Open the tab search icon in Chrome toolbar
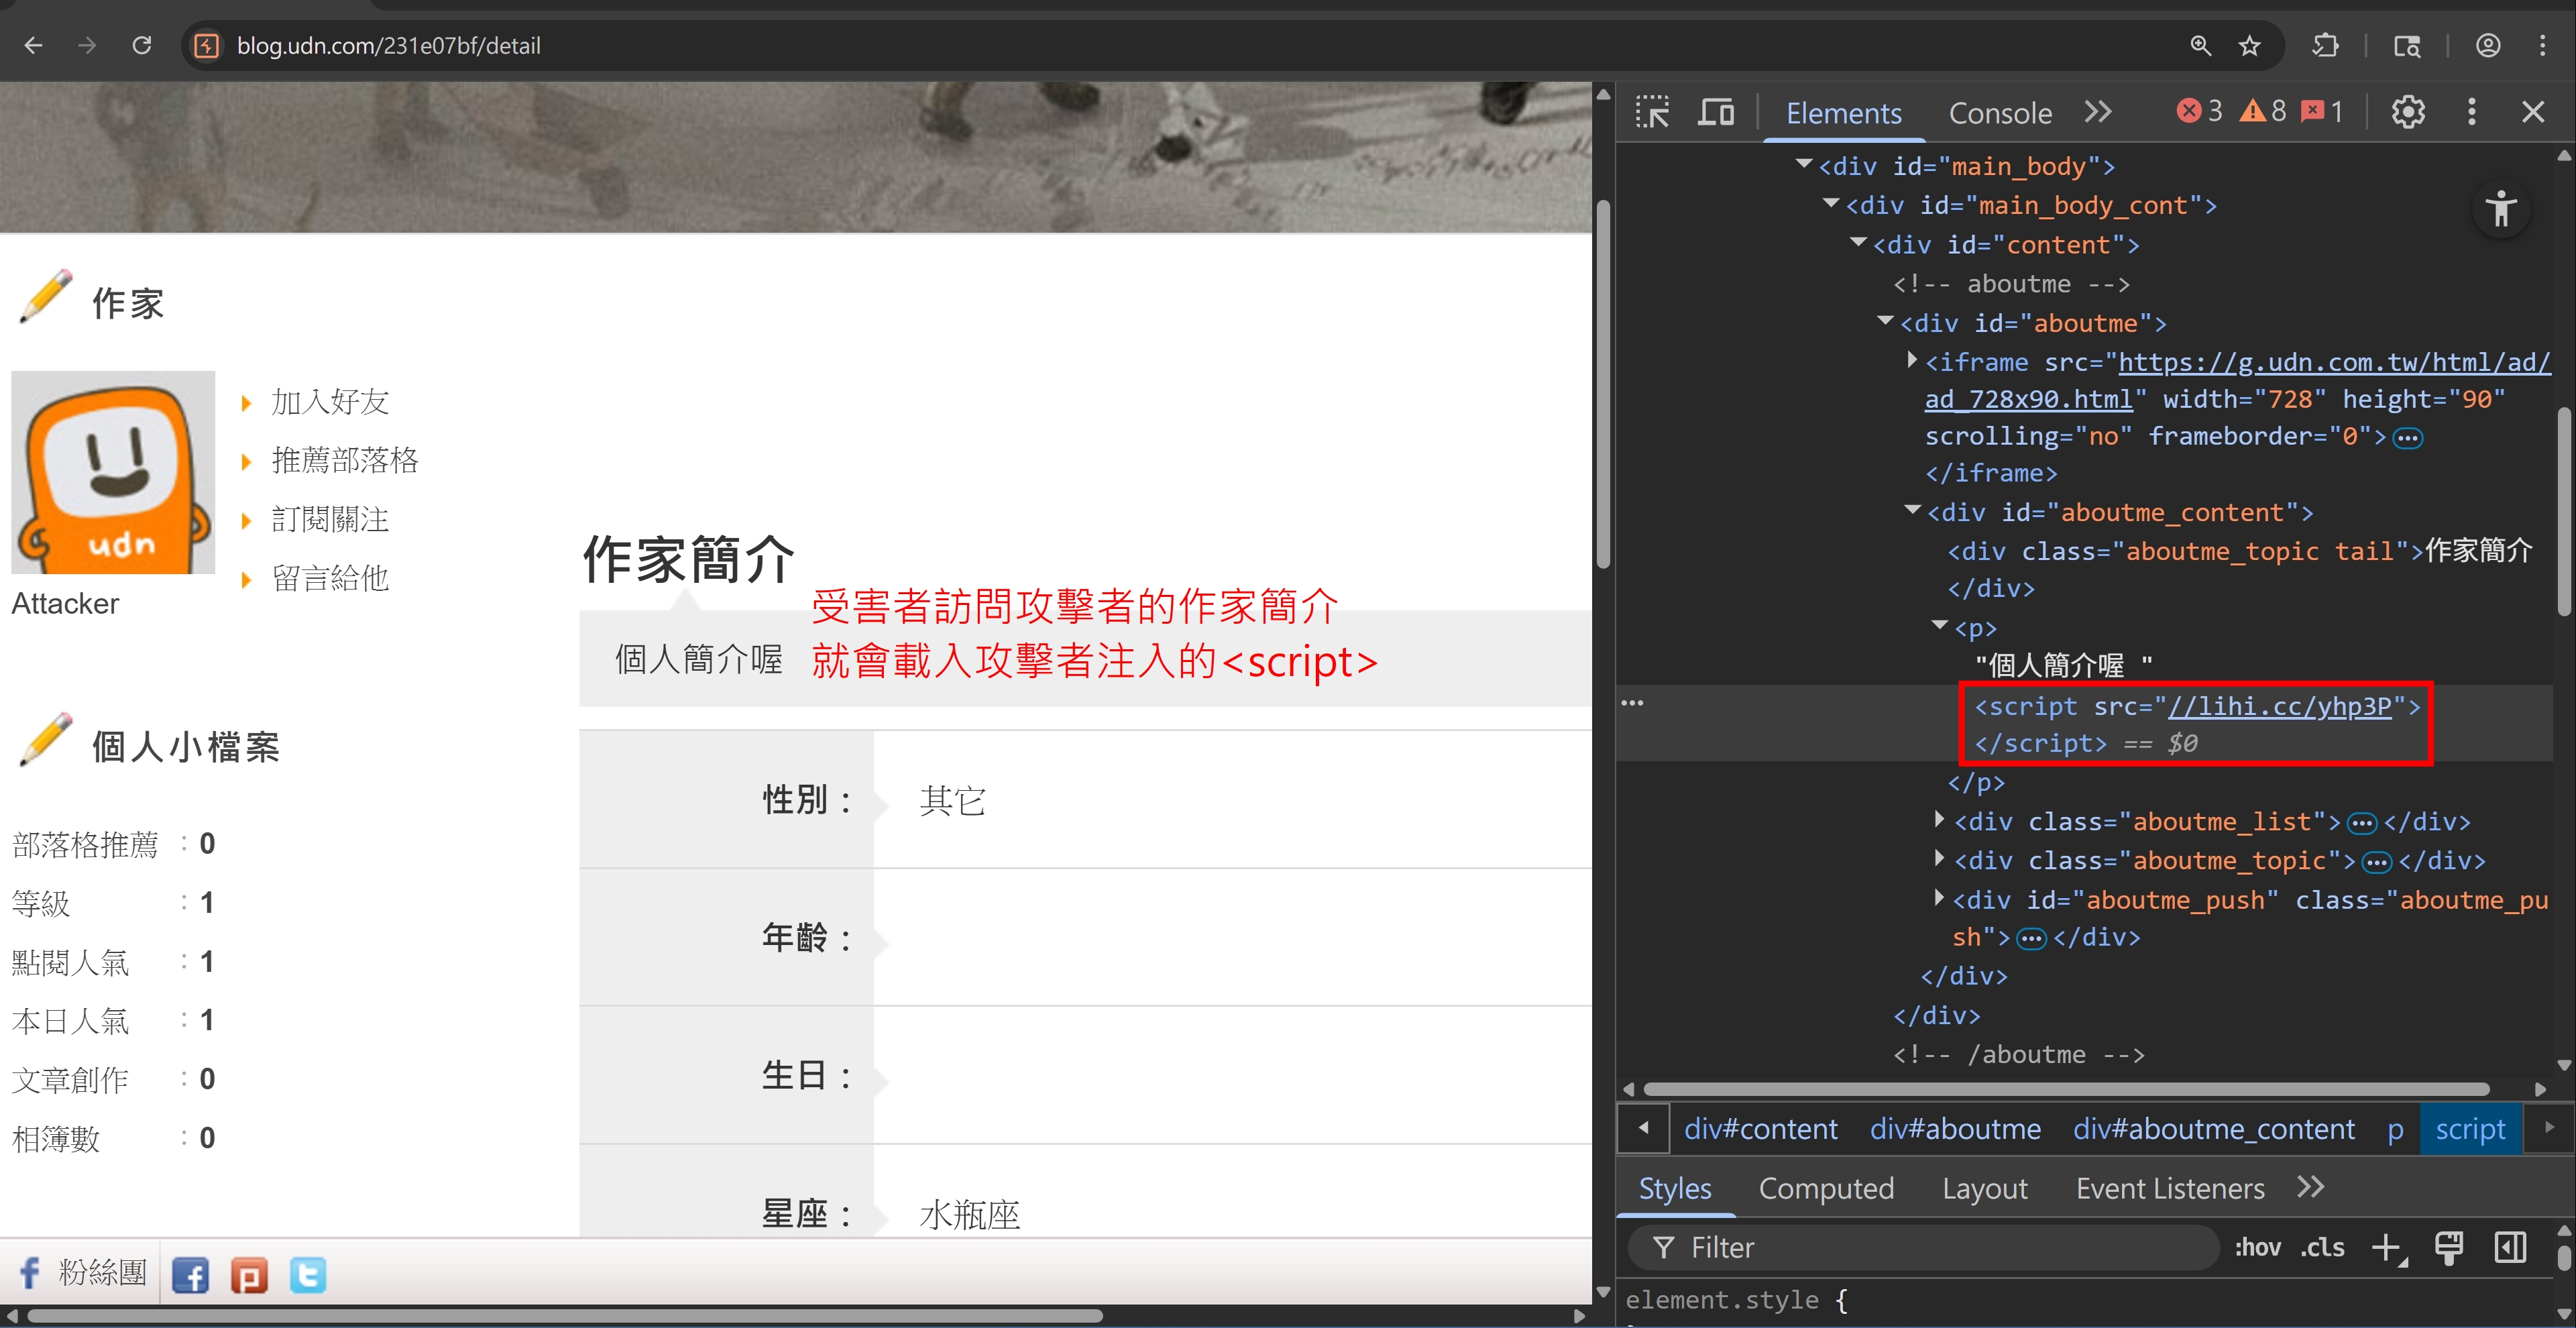 point(2407,45)
